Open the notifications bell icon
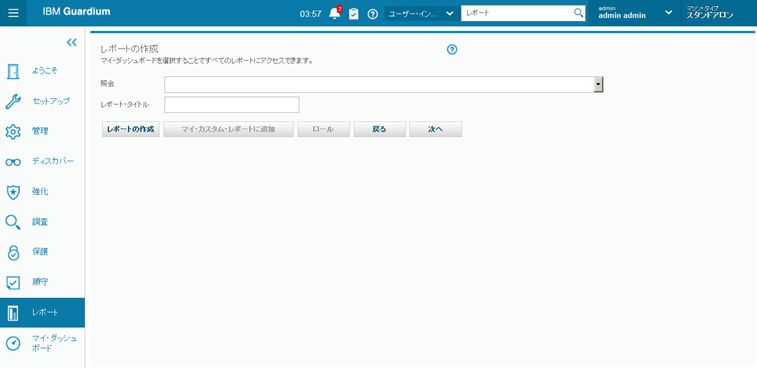This screenshot has height=368, width=757. [335, 14]
